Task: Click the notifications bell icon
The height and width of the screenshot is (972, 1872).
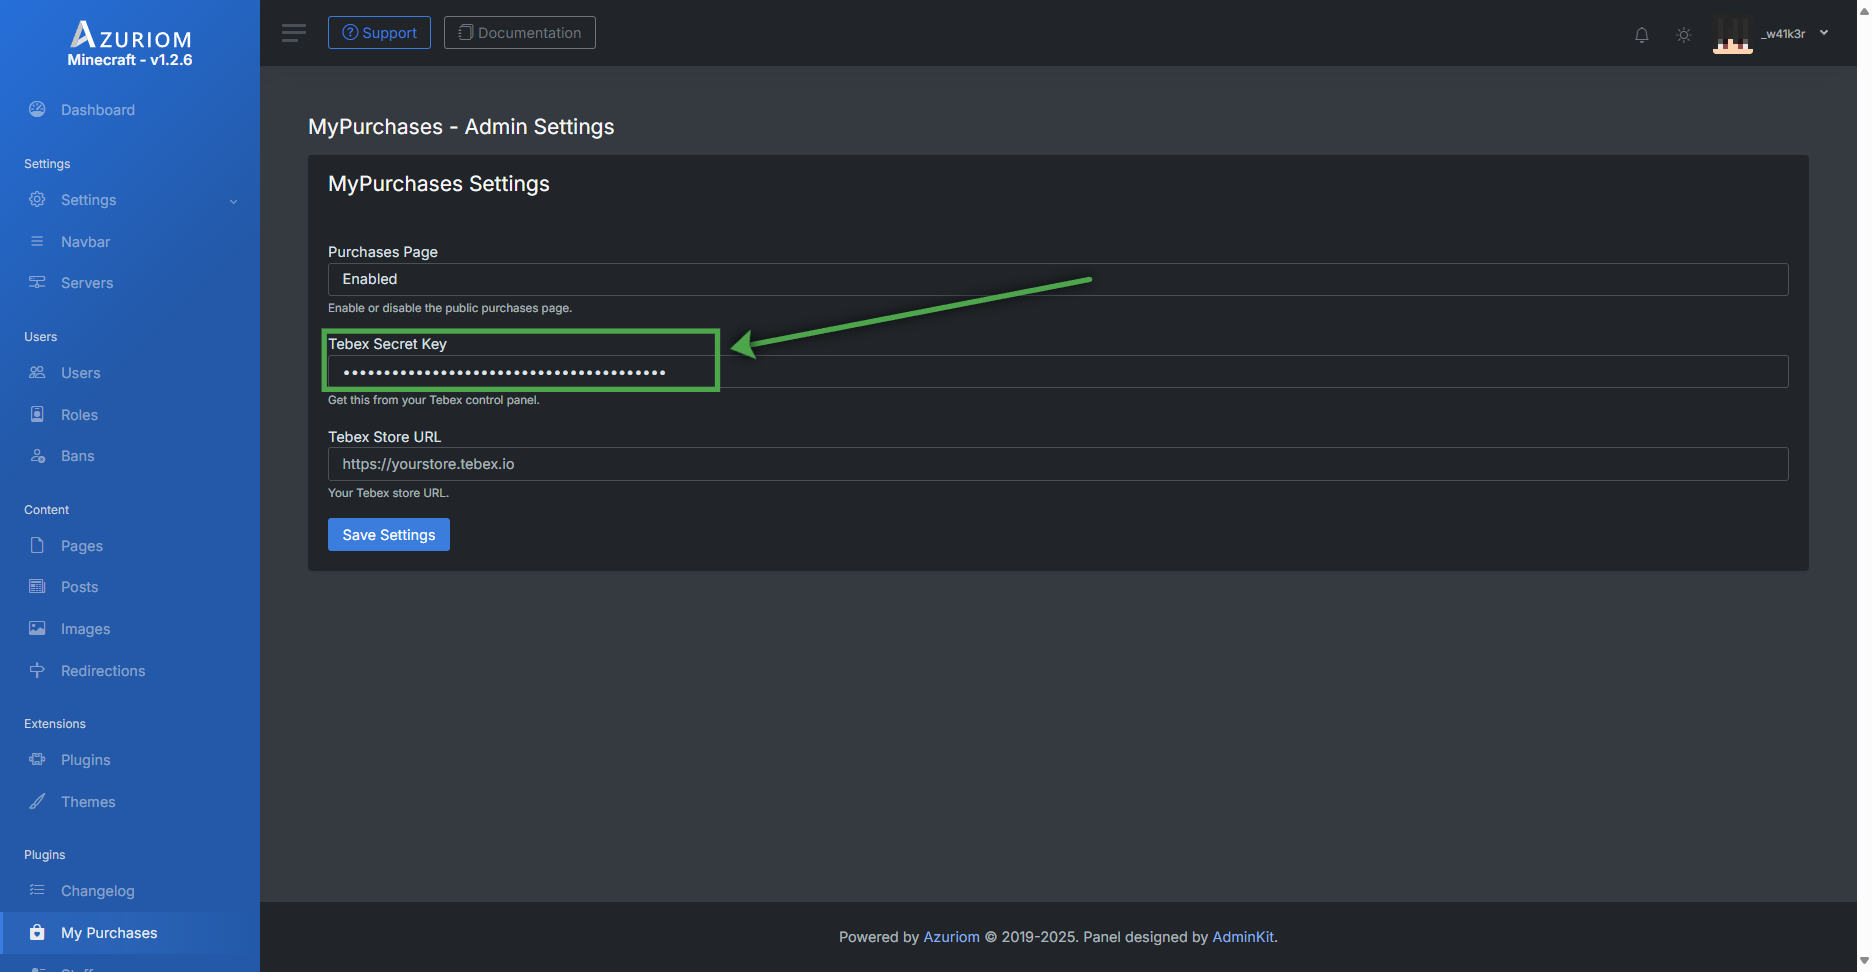Action: [x=1641, y=35]
